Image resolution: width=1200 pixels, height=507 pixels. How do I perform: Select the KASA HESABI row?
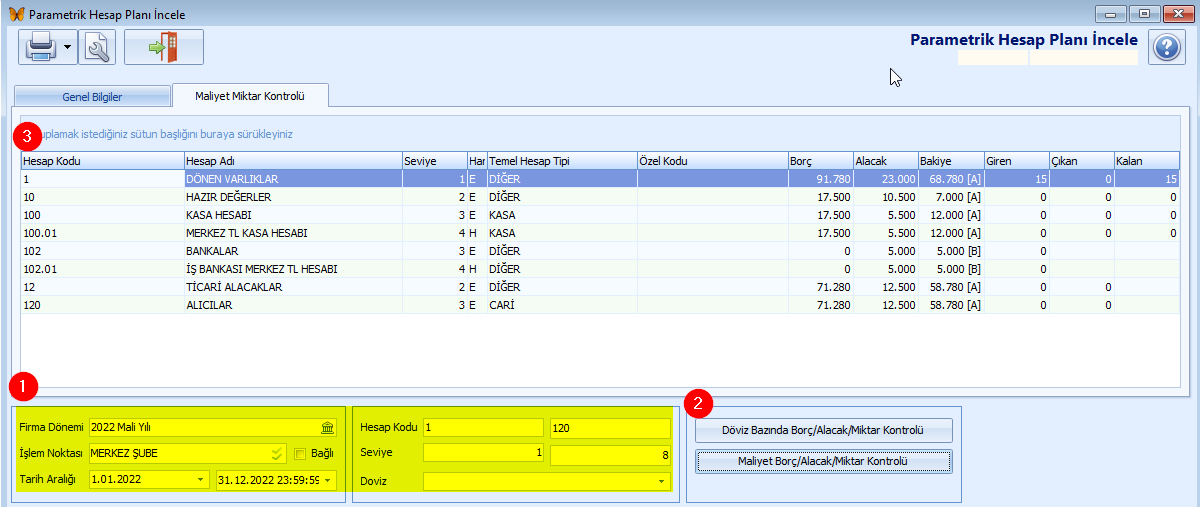[x=600, y=215]
